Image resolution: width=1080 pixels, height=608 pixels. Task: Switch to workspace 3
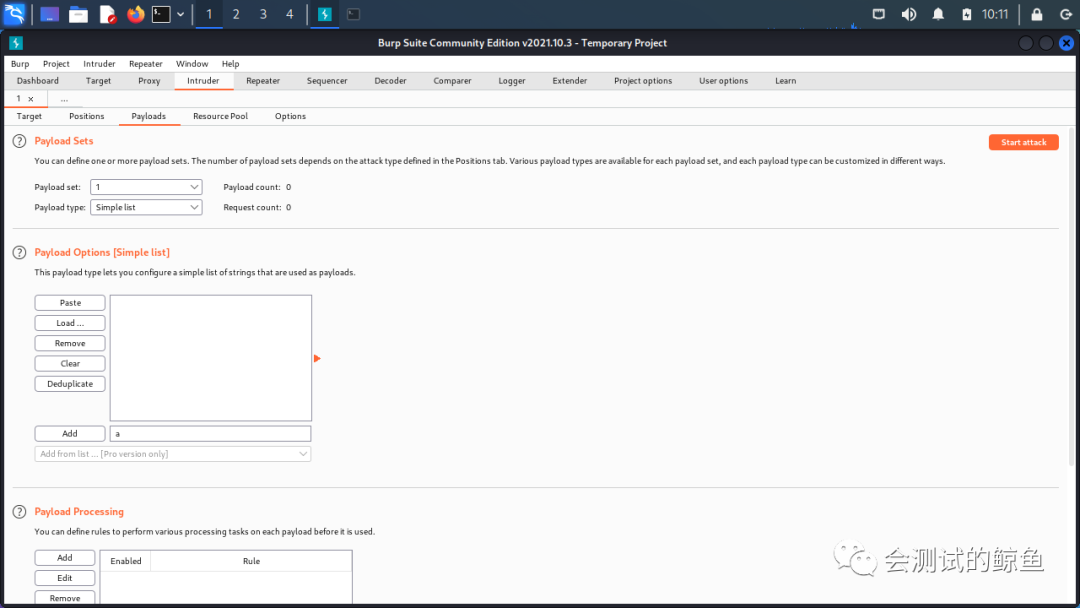click(x=263, y=14)
